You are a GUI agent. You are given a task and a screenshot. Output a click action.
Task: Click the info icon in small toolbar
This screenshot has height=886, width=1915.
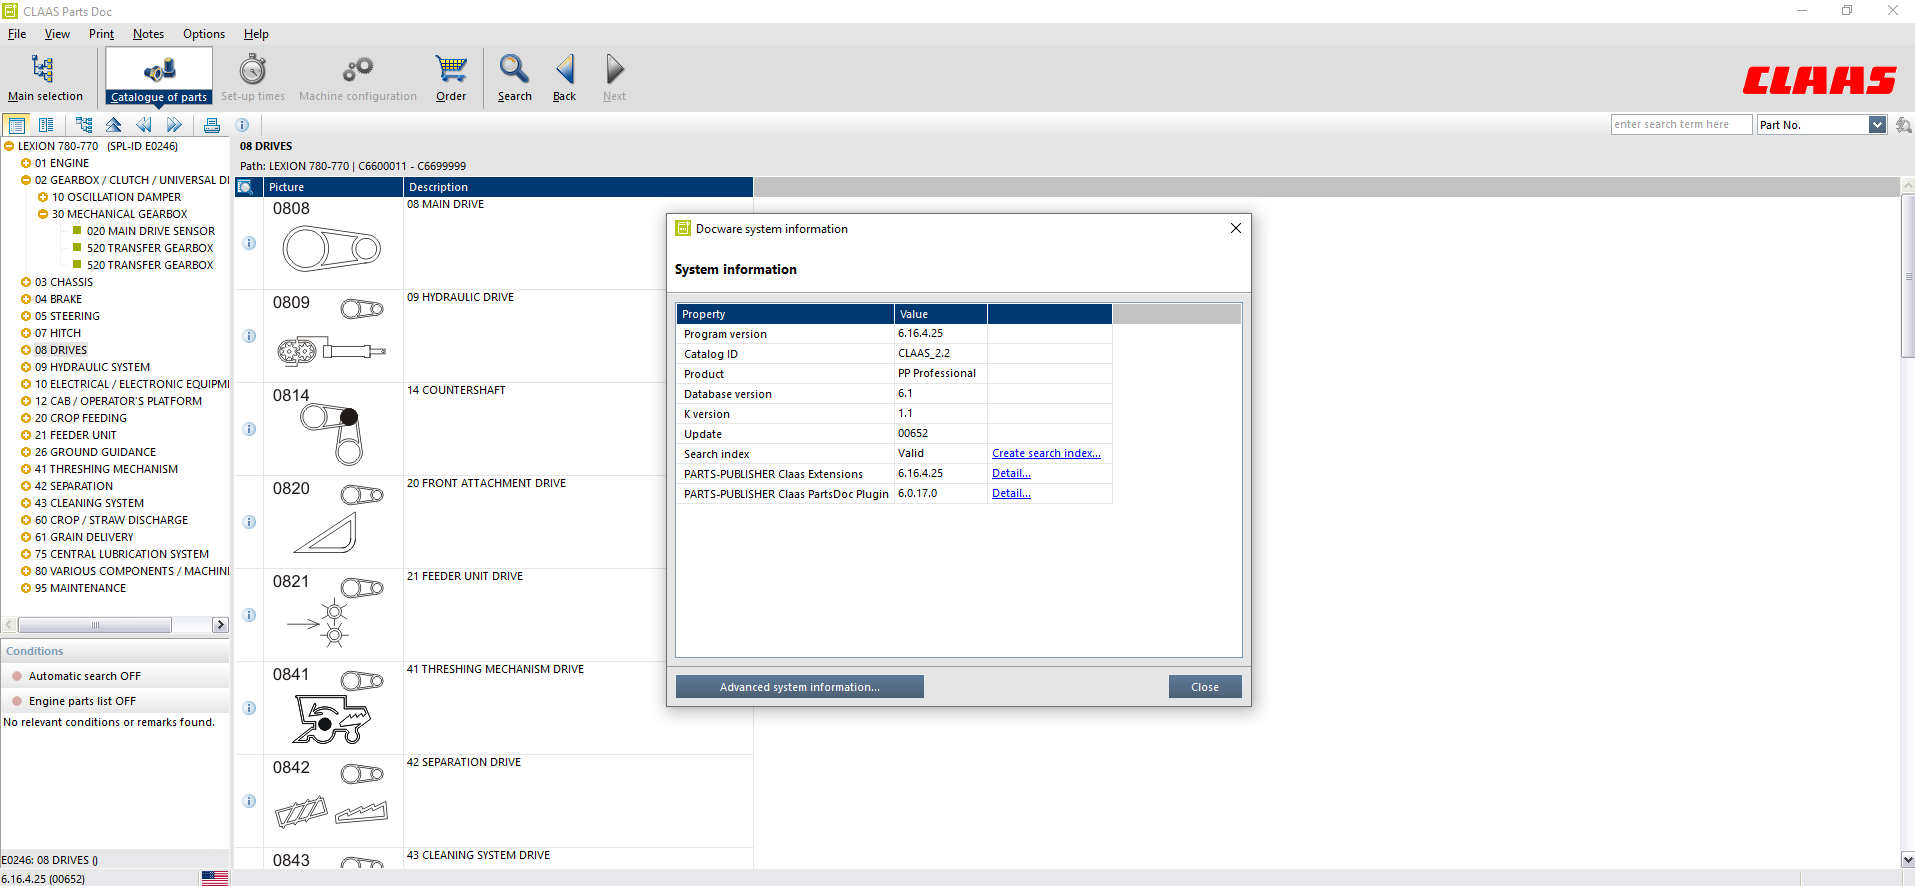coord(242,125)
